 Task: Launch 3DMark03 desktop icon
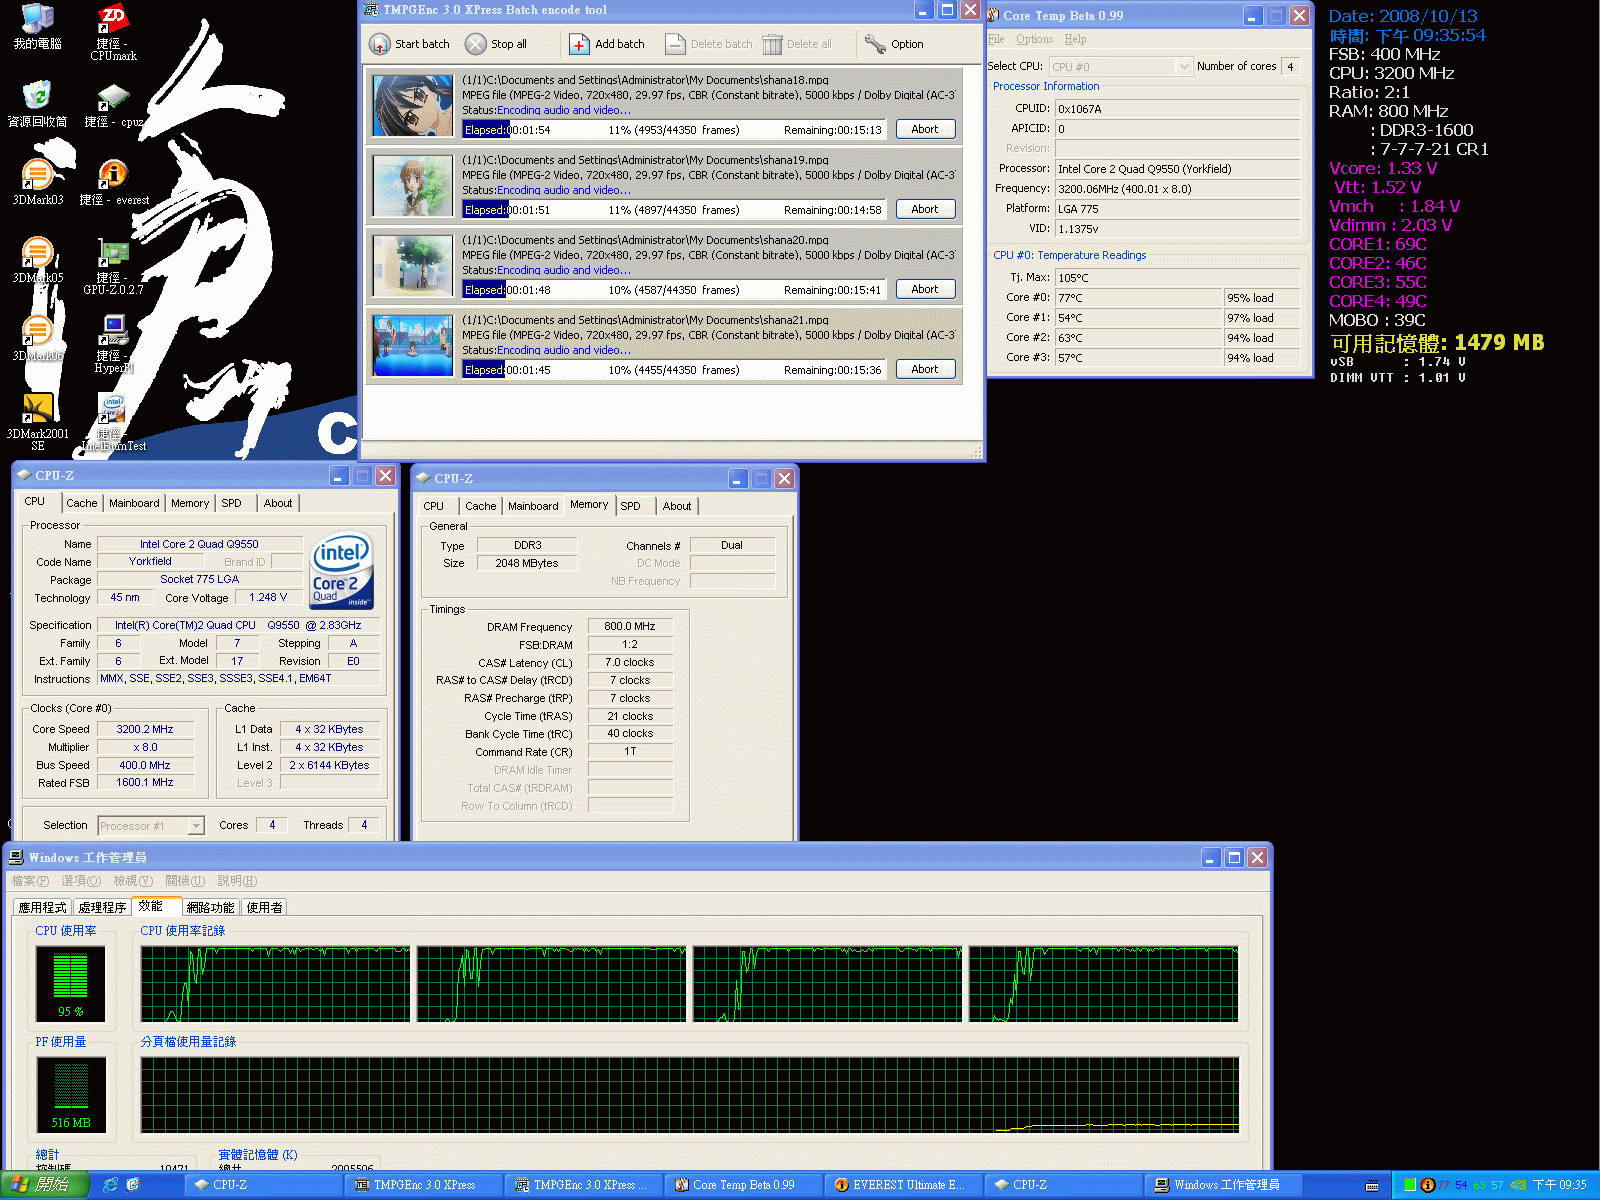tap(38, 182)
